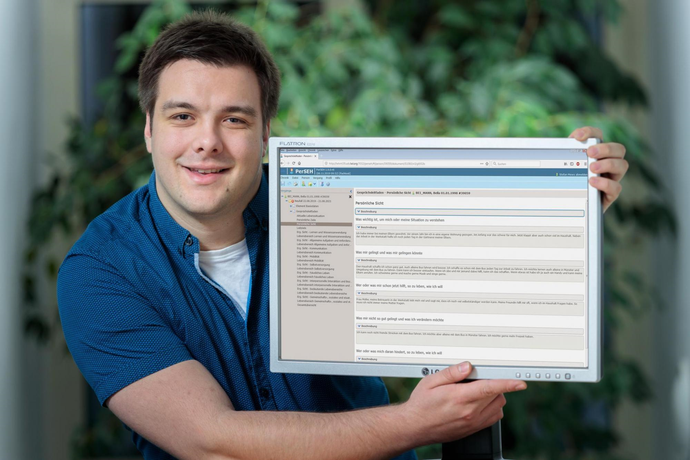The image size is (690, 460).
Task: Toggle Beschreibung under 'Was mir nicht so gut gelingt'
Action: click(368, 326)
